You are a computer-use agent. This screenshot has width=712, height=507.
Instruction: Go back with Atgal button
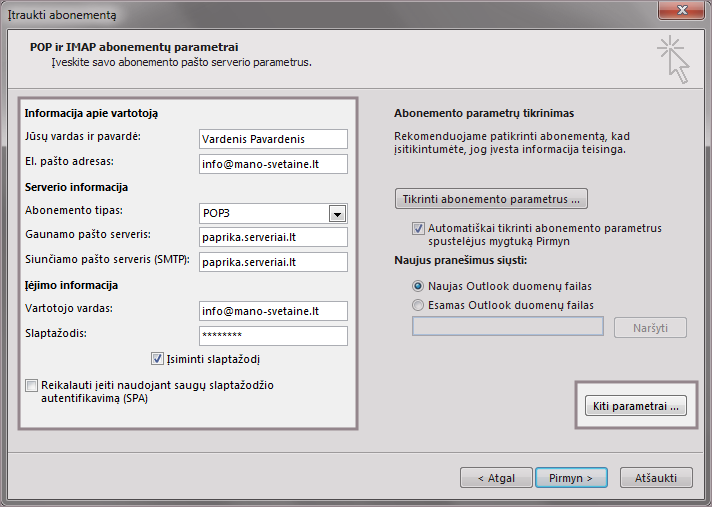click(496, 478)
